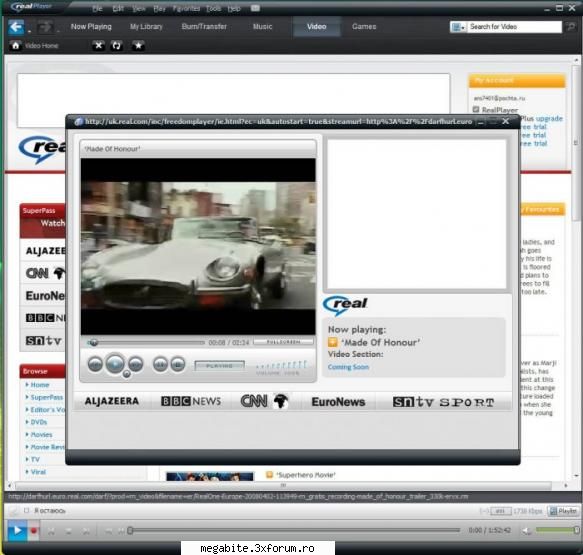Expand the DVDs item in Browse list
Viewport: 583px width, 555px height.
[36, 422]
